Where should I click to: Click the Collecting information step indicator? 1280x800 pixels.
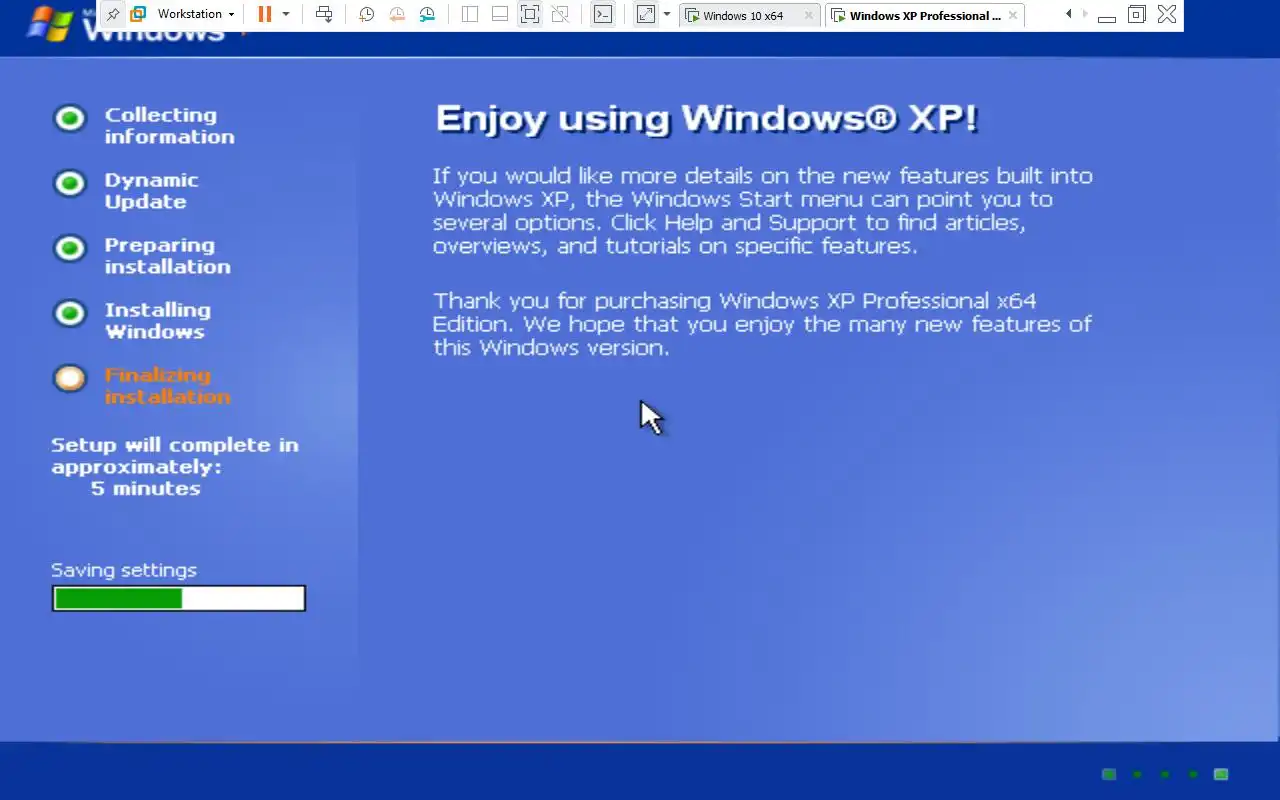pos(70,119)
